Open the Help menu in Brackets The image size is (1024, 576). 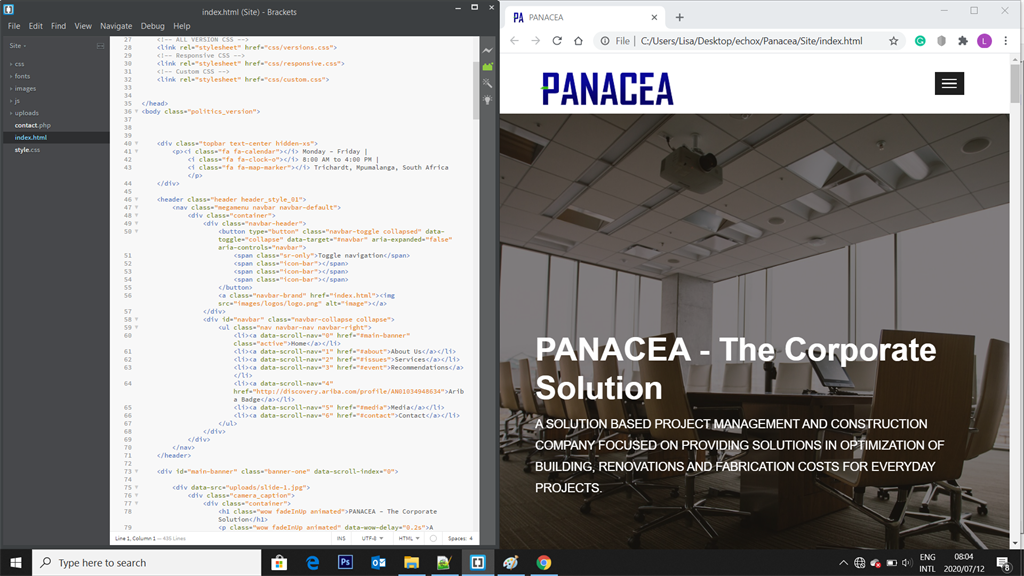tap(182, 26)
